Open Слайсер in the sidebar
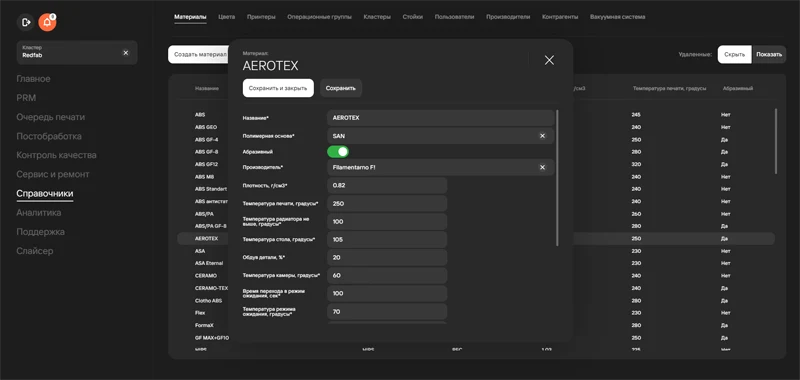The image size is (800, 380). click(x=35, y=251)
